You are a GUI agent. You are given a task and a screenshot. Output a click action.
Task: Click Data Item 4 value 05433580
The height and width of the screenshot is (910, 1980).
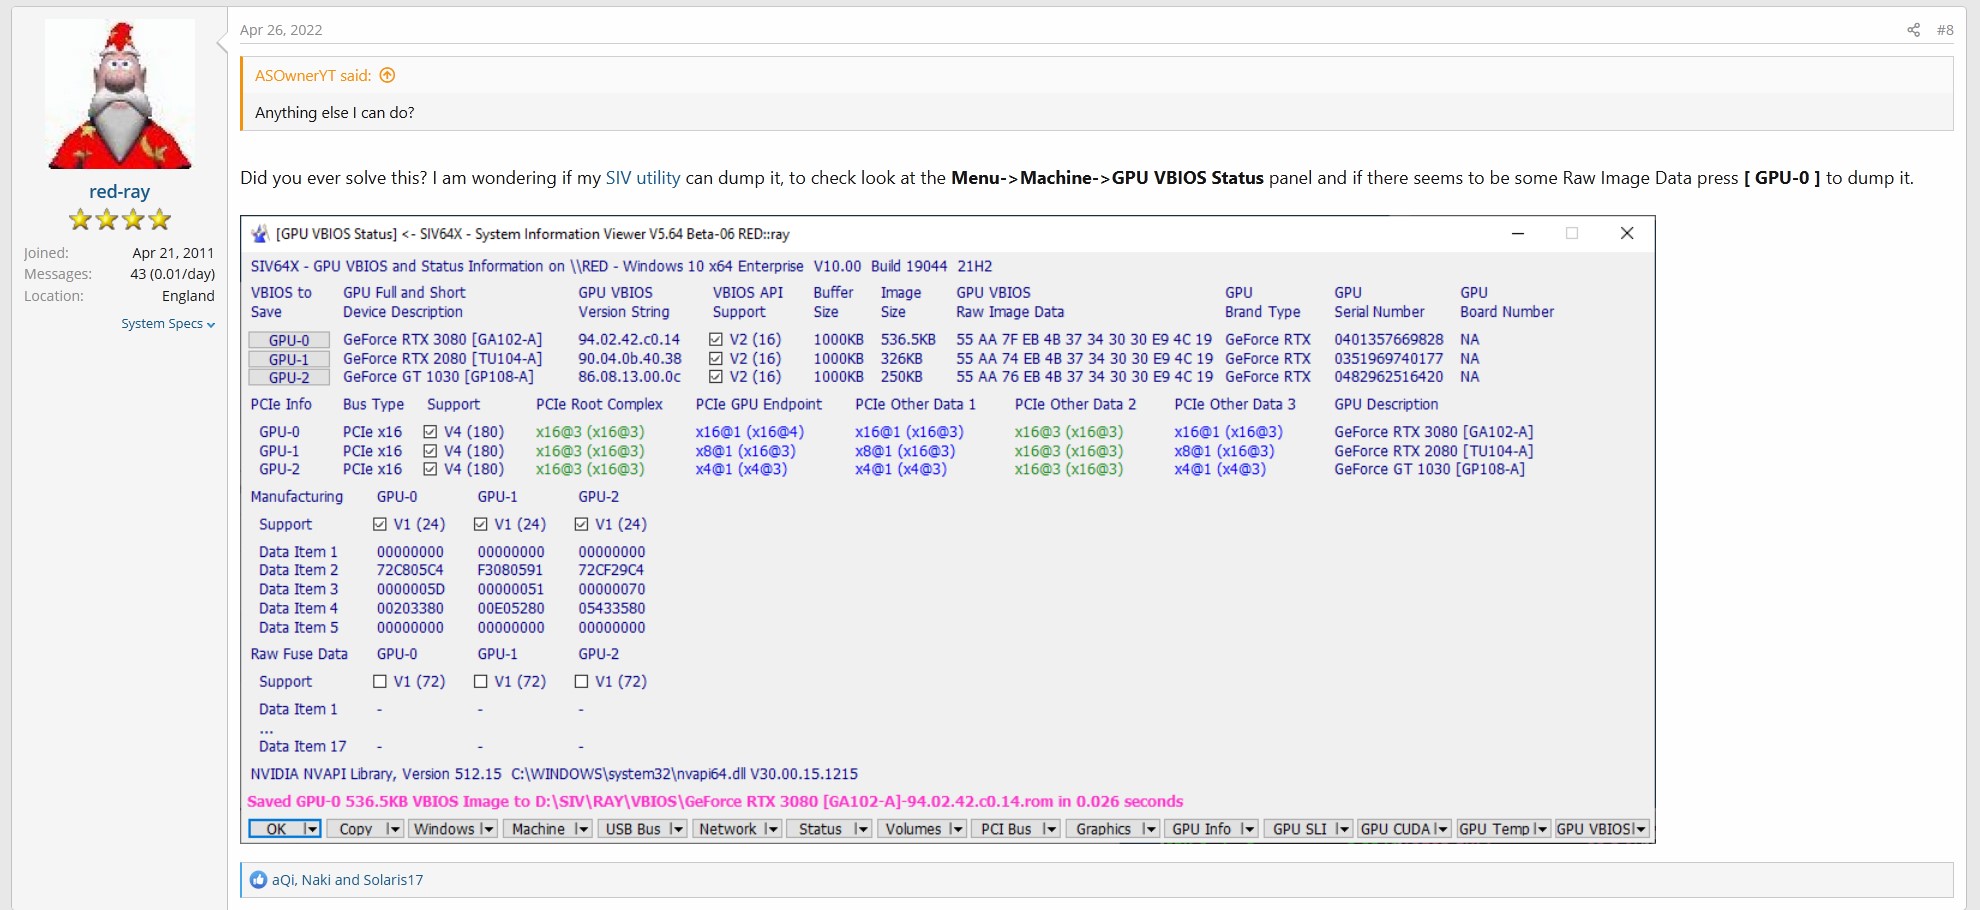pos(612,608)
